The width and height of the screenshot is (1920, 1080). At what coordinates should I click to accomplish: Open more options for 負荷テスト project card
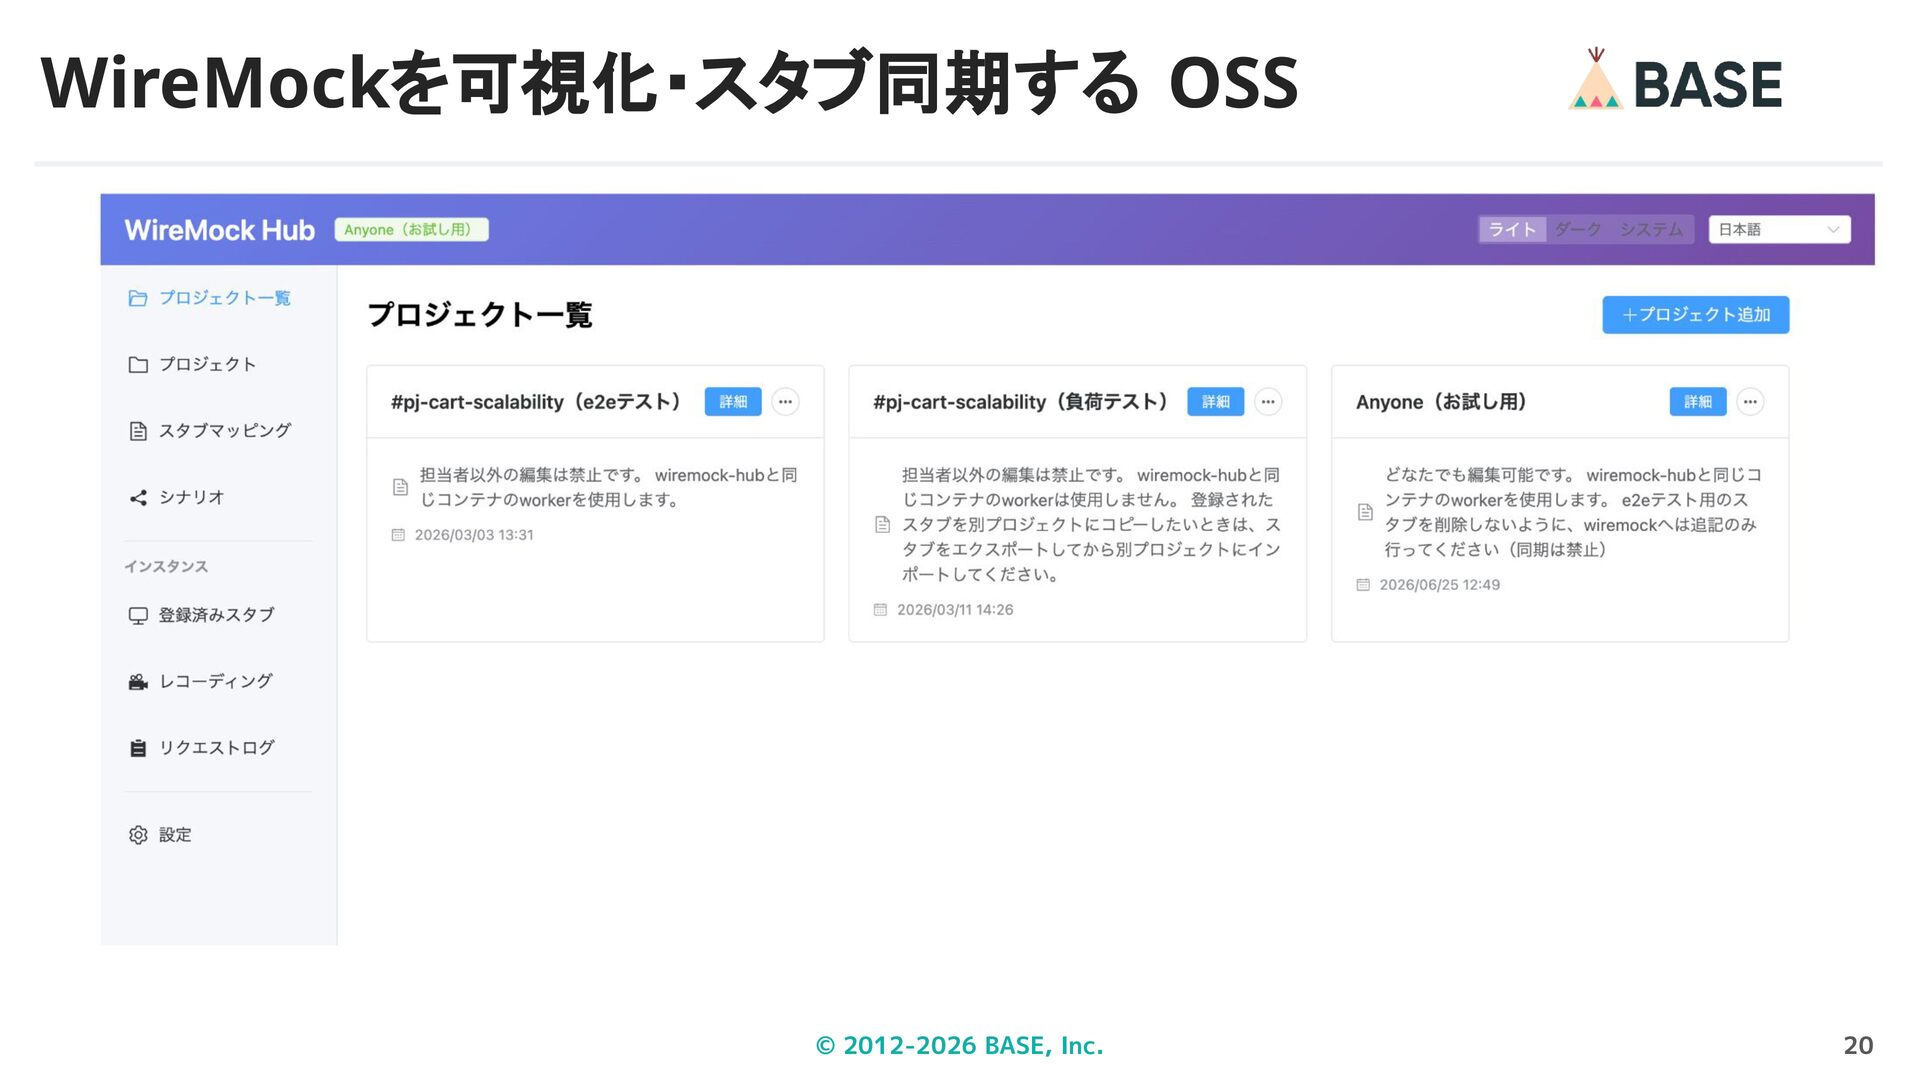pyautogui.click(x=1268, y=402)
